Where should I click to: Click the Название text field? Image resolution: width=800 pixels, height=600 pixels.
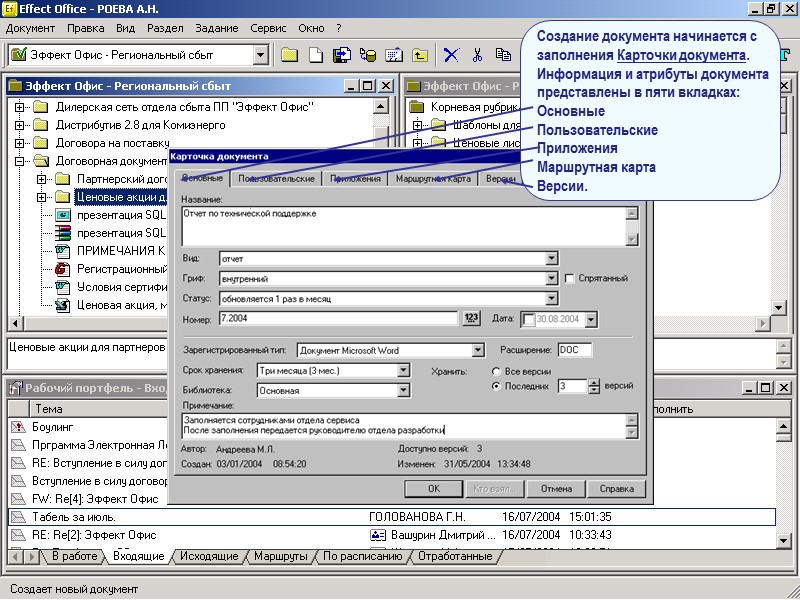[404, 227]
